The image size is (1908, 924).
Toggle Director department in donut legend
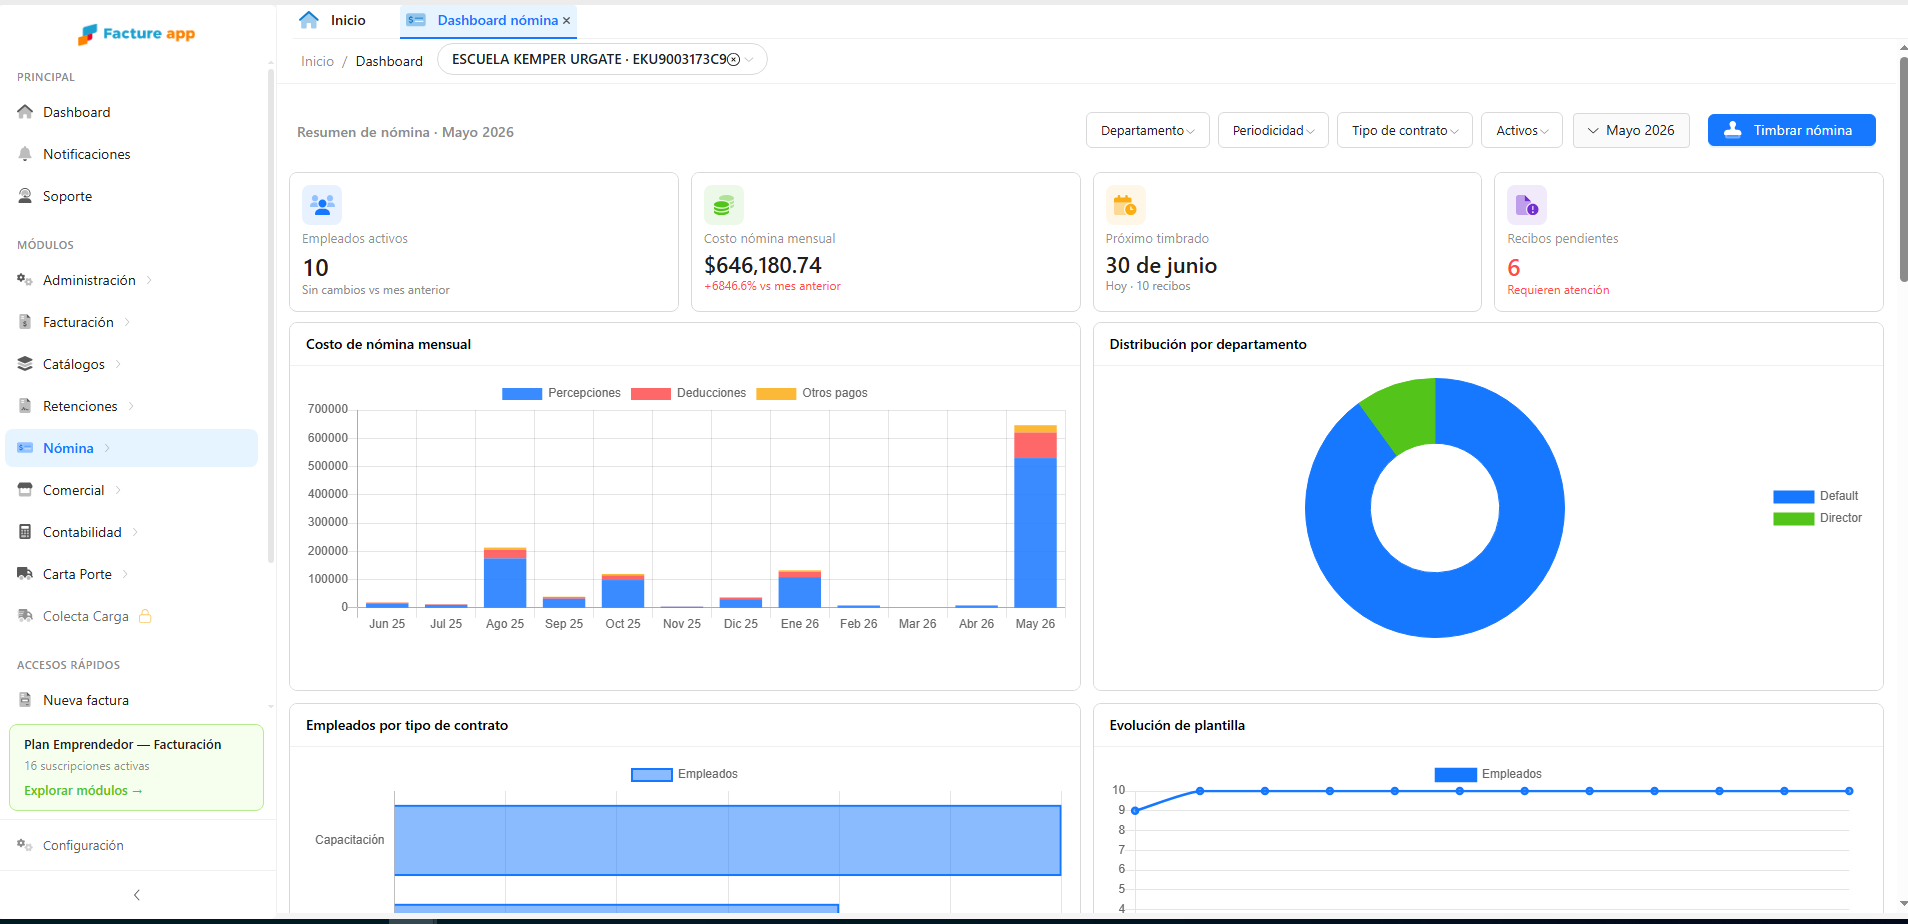1817,518
